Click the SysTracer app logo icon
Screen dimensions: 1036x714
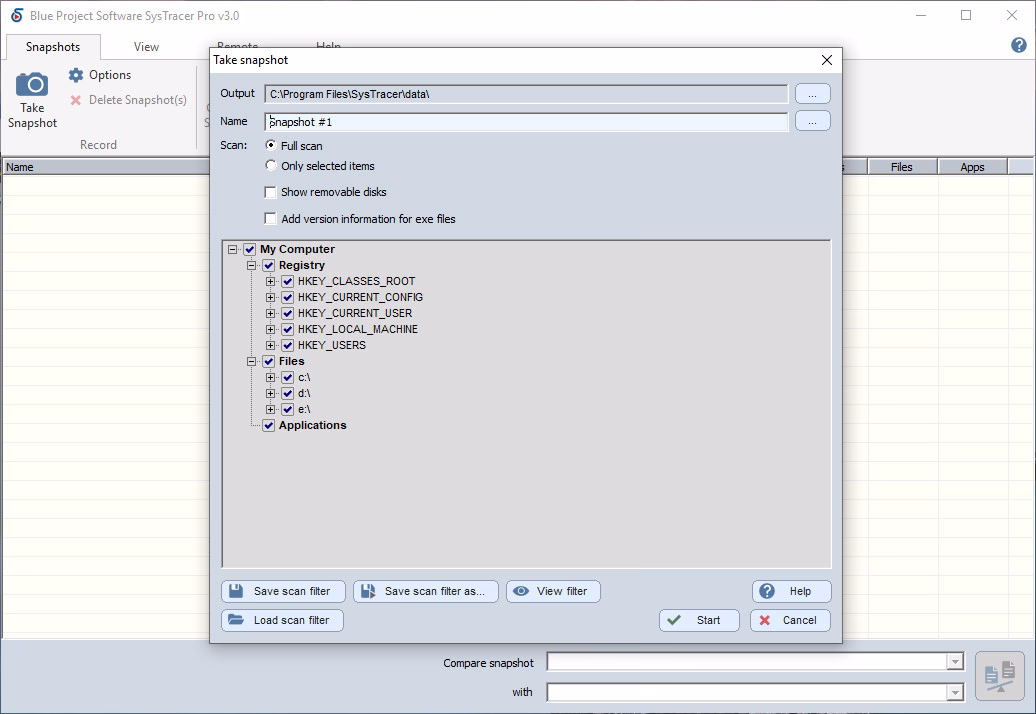tap(17, 15)
